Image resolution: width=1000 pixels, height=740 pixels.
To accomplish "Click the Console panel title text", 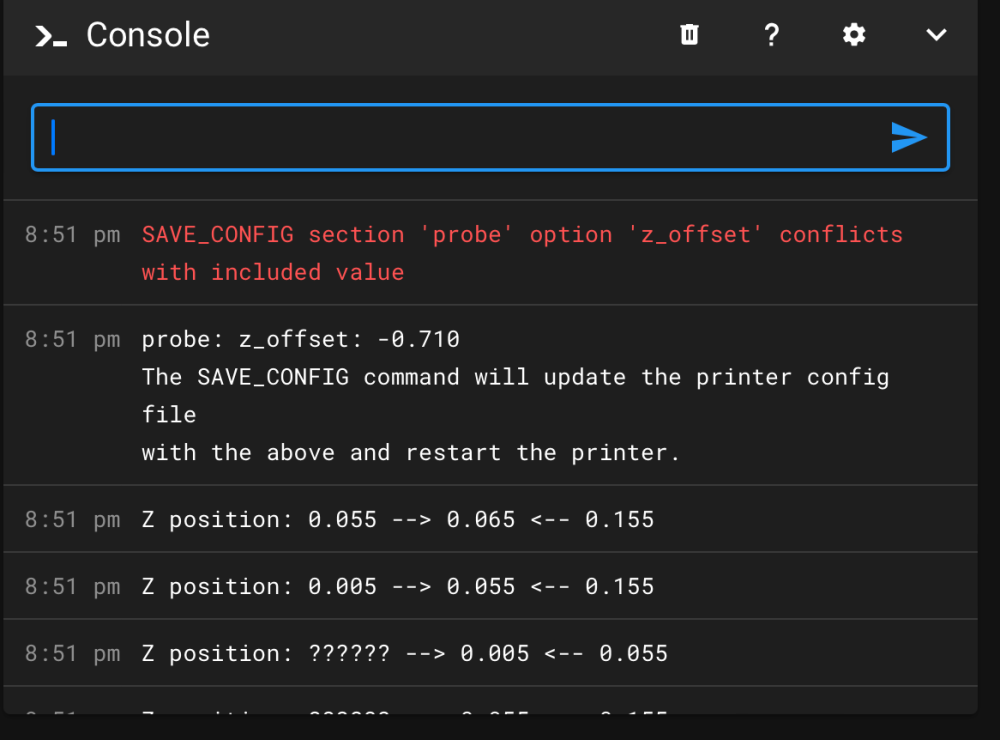I will pos(148,35).
